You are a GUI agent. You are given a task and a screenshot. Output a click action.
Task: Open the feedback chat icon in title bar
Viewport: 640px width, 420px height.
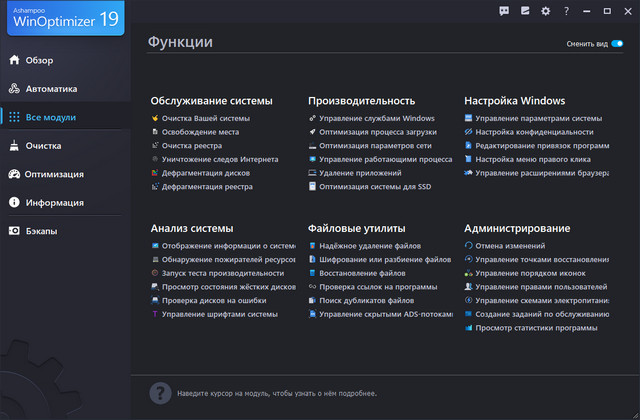(504, 11)
